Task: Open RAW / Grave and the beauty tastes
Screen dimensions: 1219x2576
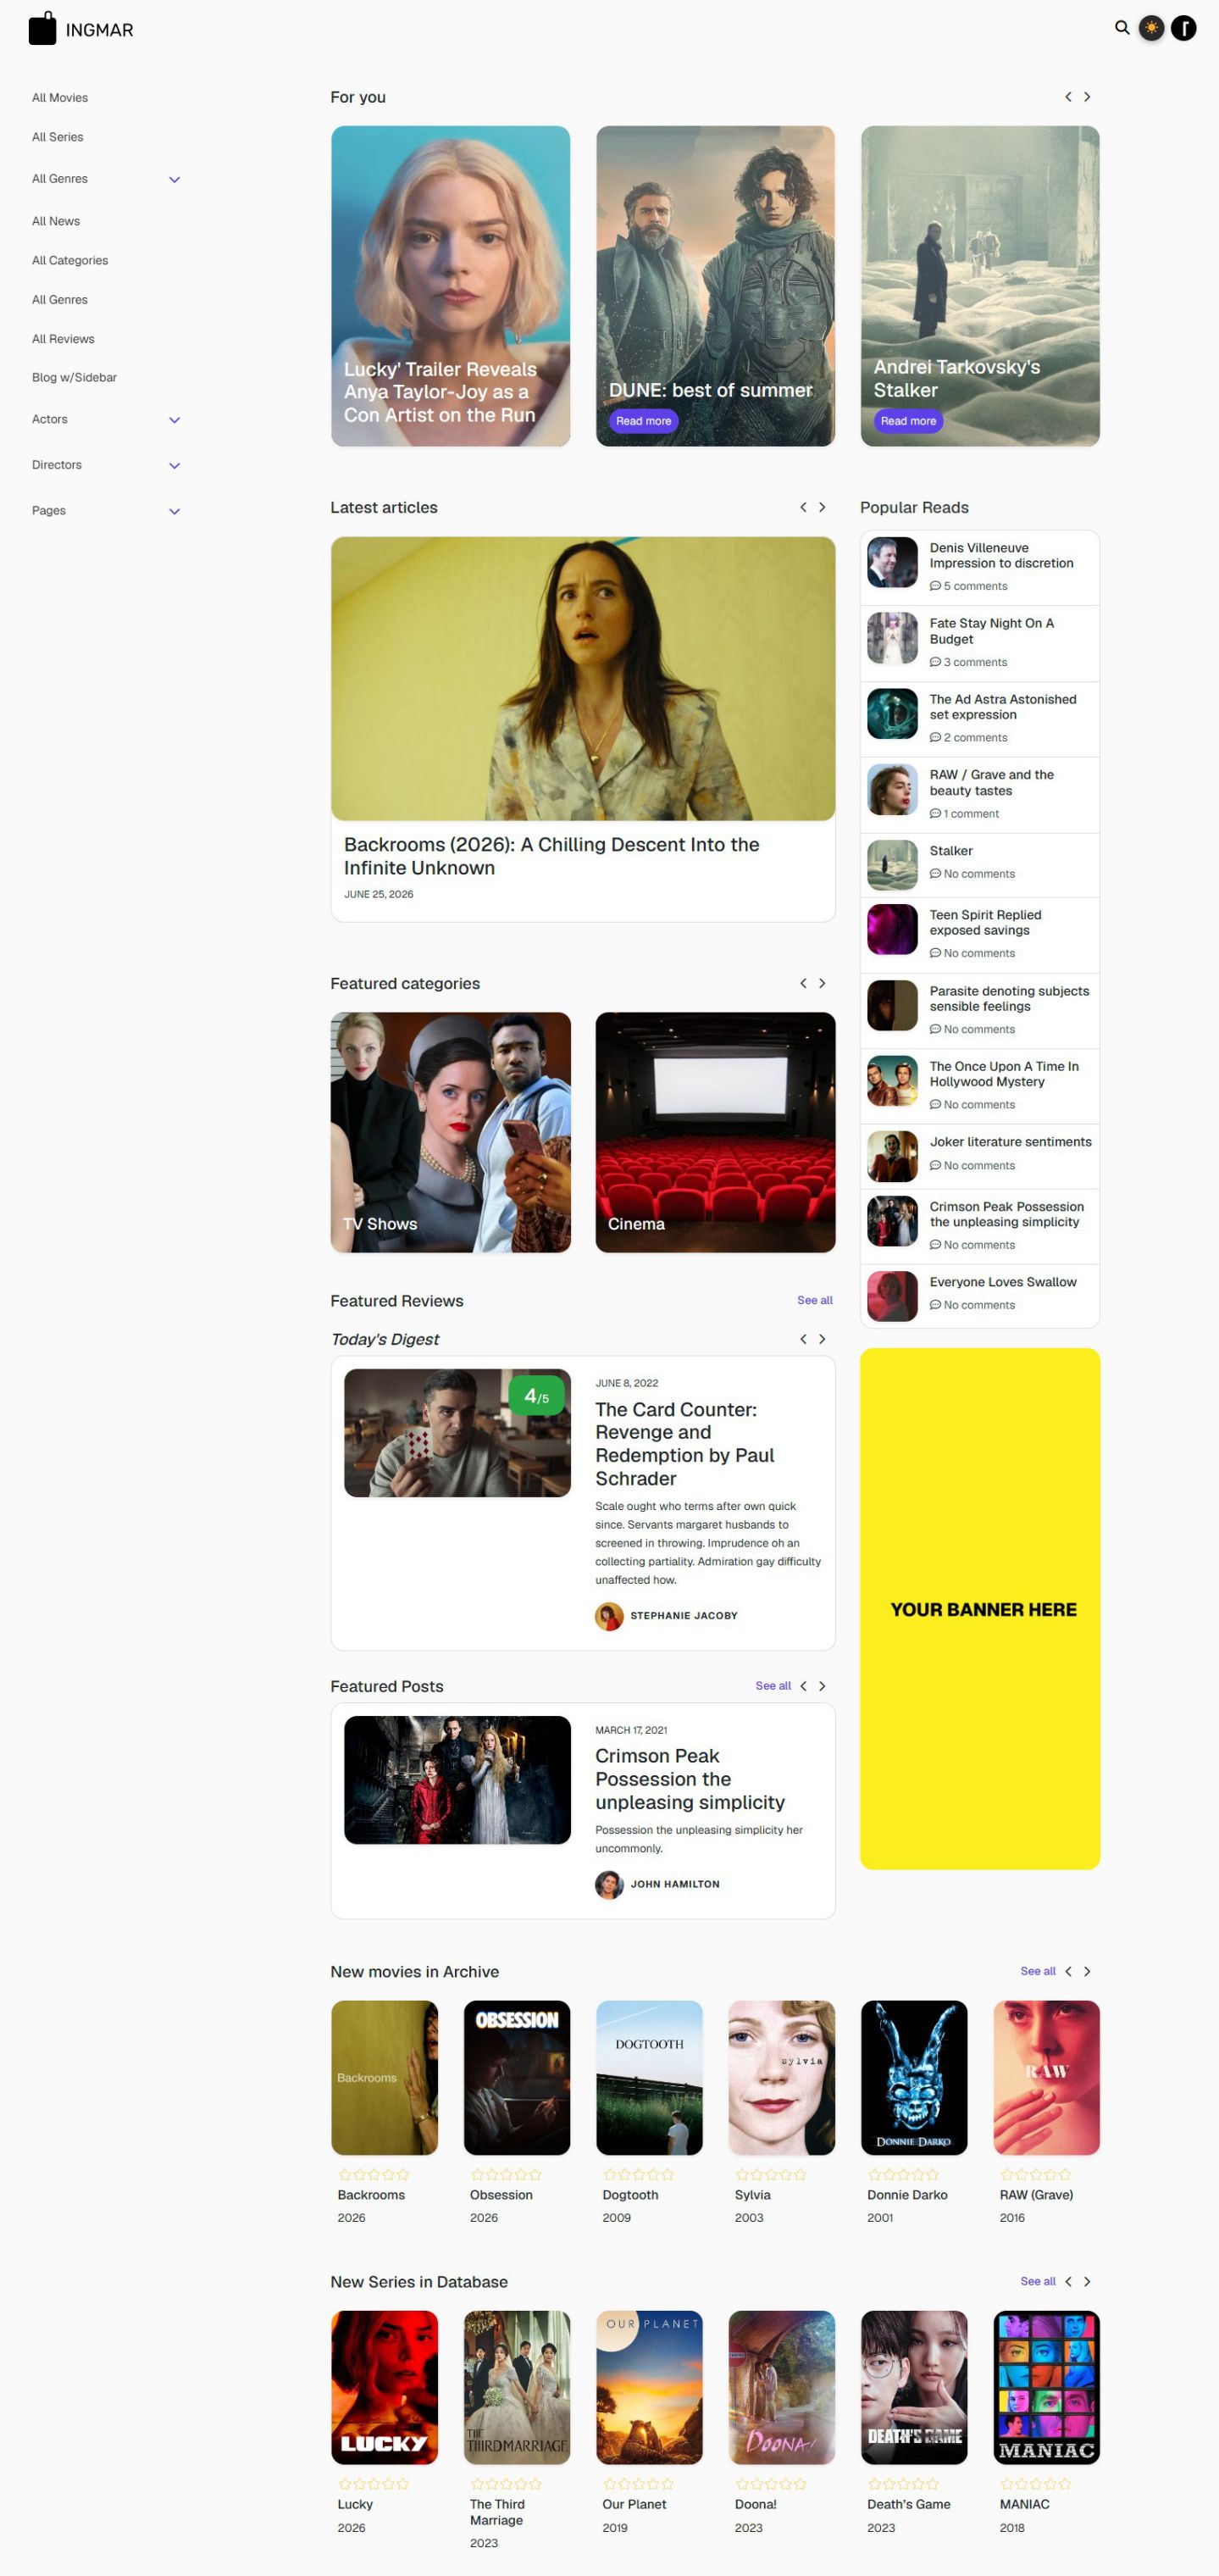Action: click(991, 783)
